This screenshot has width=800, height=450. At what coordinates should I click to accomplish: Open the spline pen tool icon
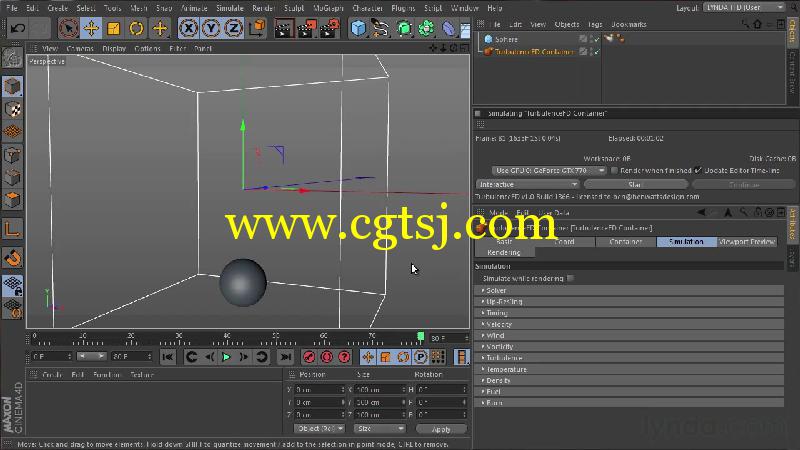click(x=381, y=28)
